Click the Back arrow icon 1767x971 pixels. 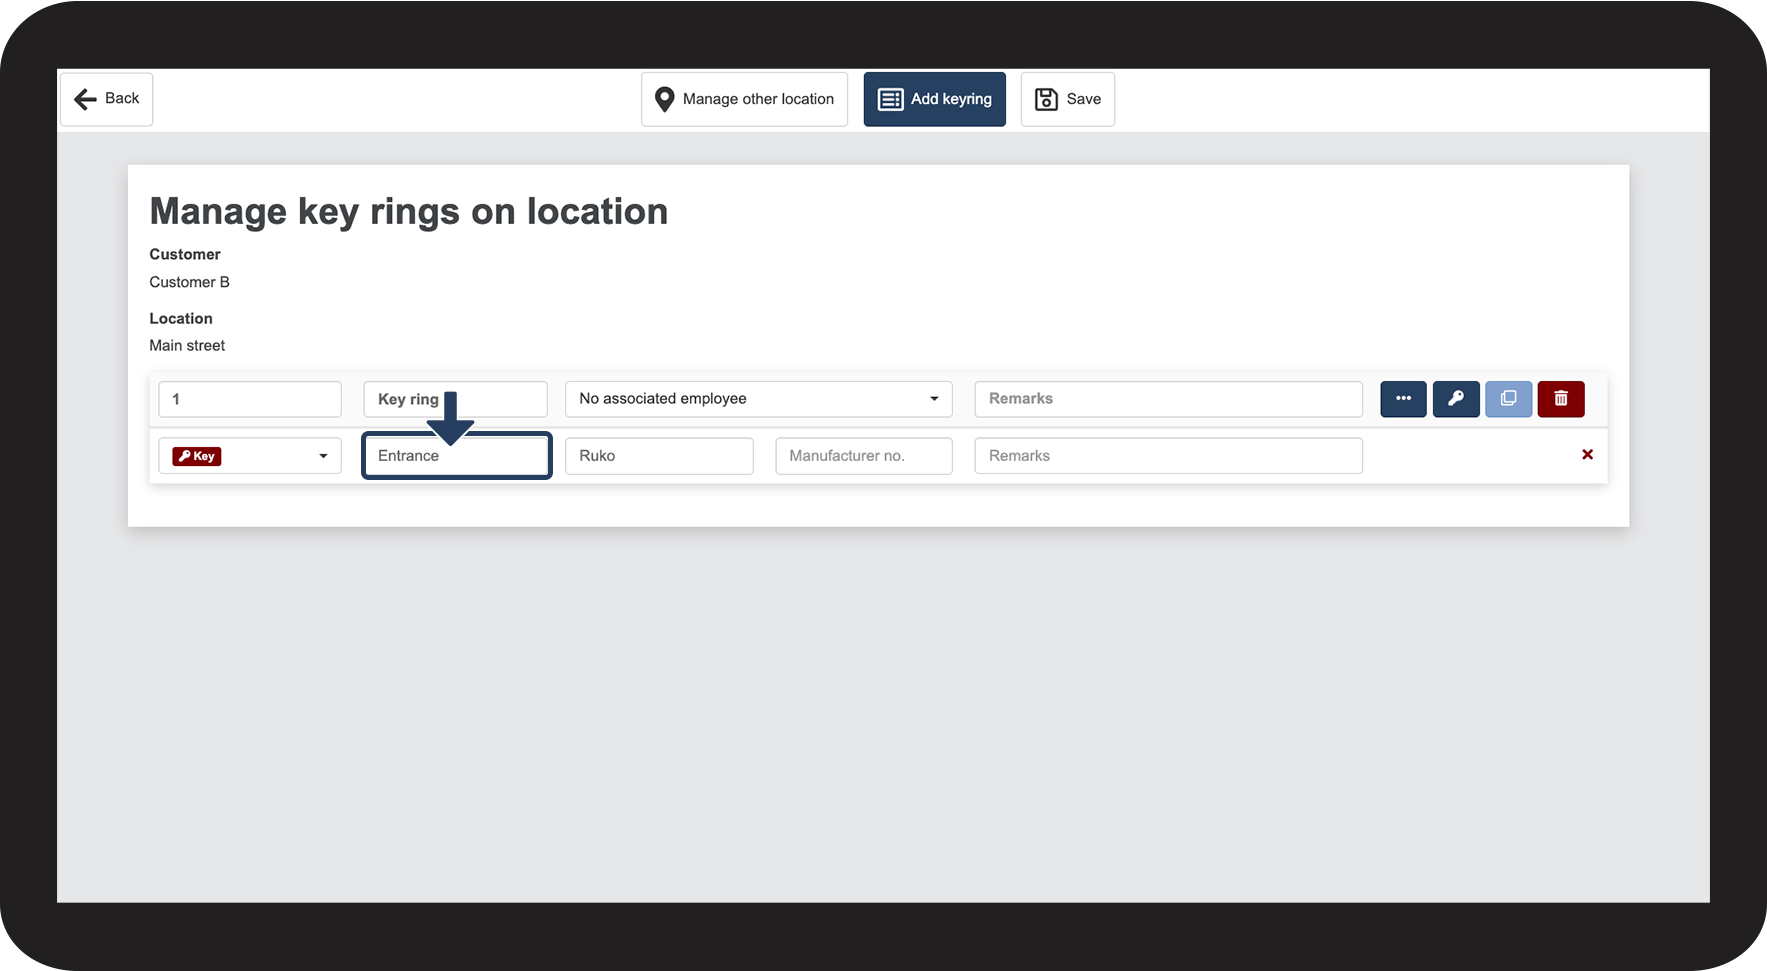click(86, 99)
